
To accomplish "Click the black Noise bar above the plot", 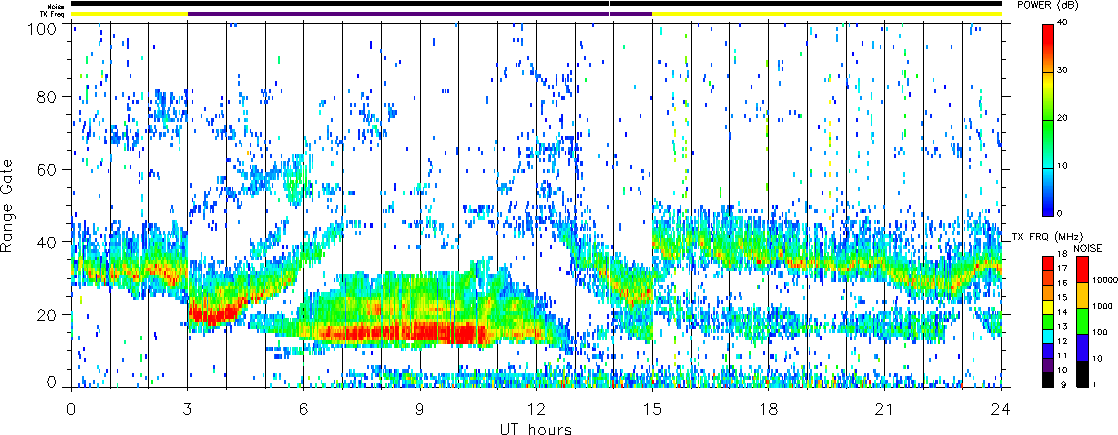I will coord(536,4).
